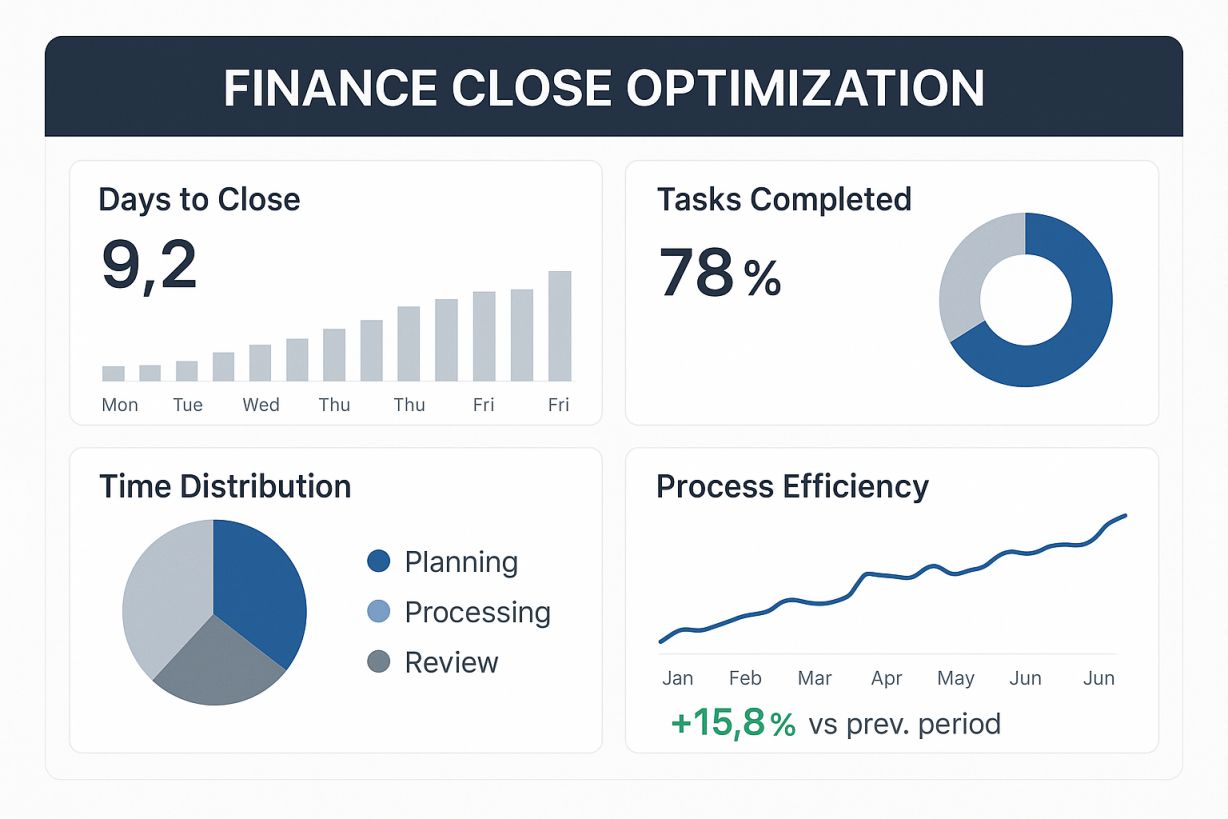Click the green +15,8 % change indicator
Viewport: 1228px width, 819px height.
coord(733,724)
